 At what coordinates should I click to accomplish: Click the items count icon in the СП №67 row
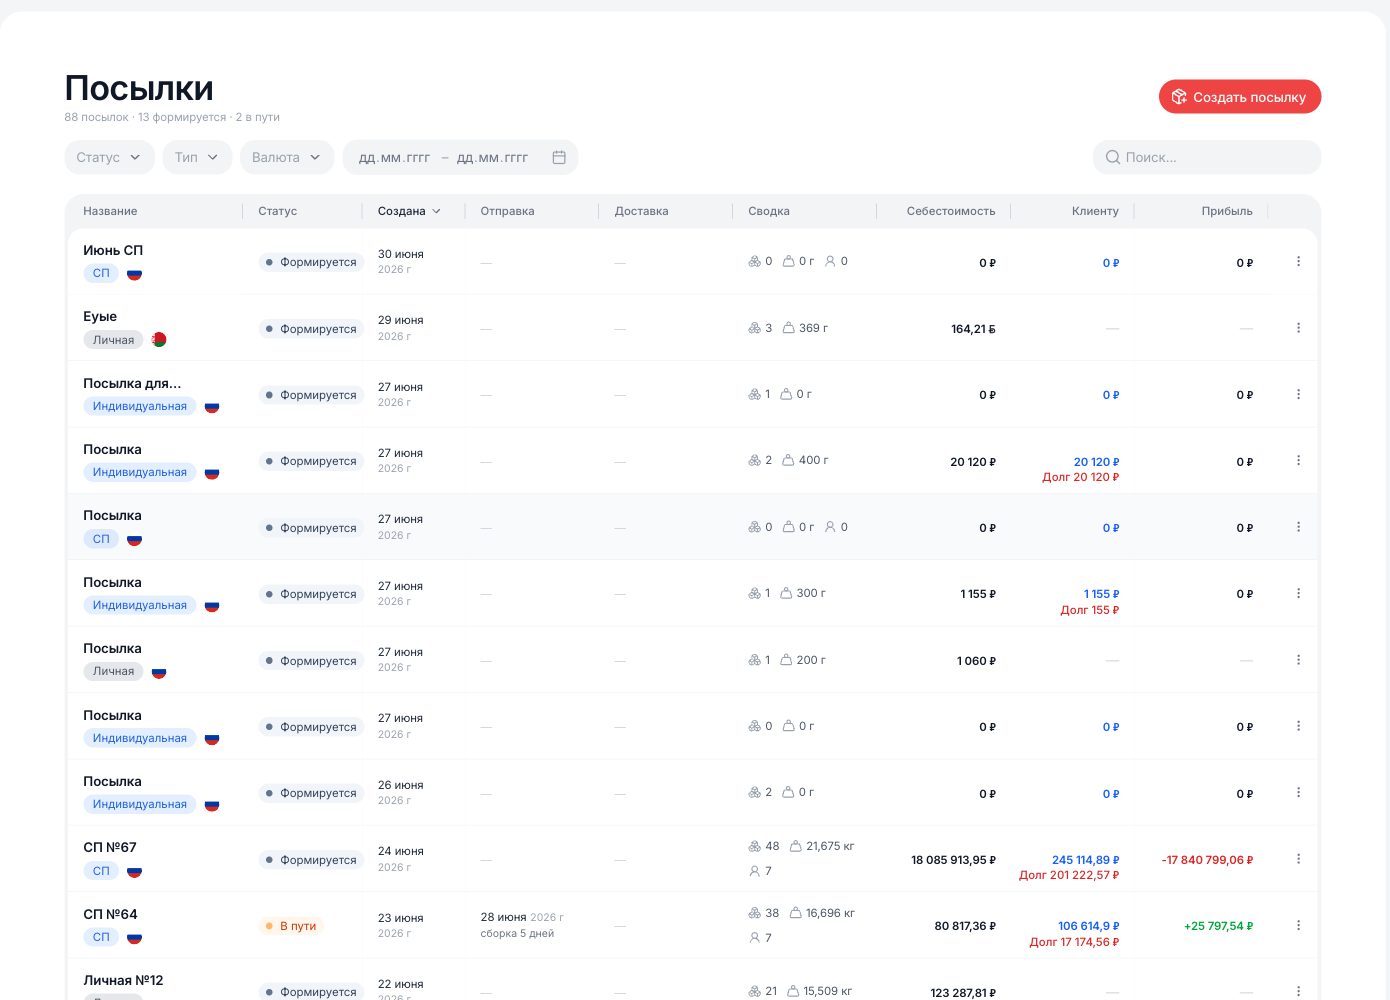[754, 846]
